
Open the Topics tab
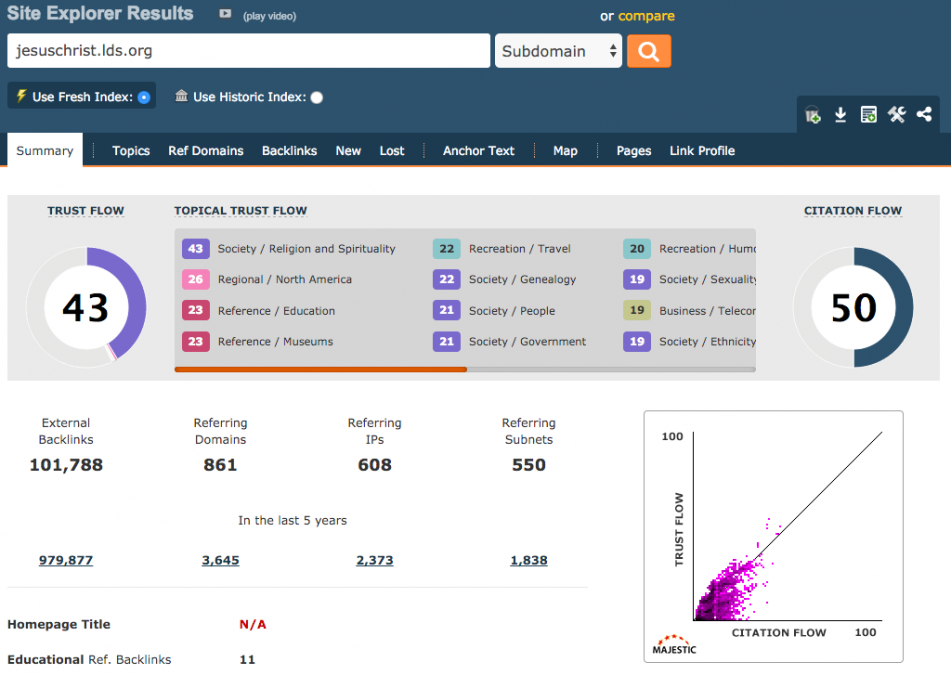tap(131, 150)
